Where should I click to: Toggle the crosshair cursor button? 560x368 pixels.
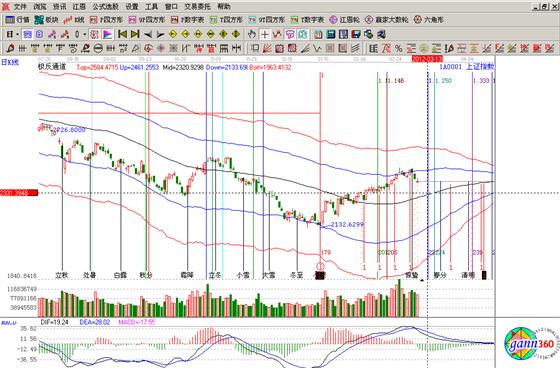click(265, 34)
